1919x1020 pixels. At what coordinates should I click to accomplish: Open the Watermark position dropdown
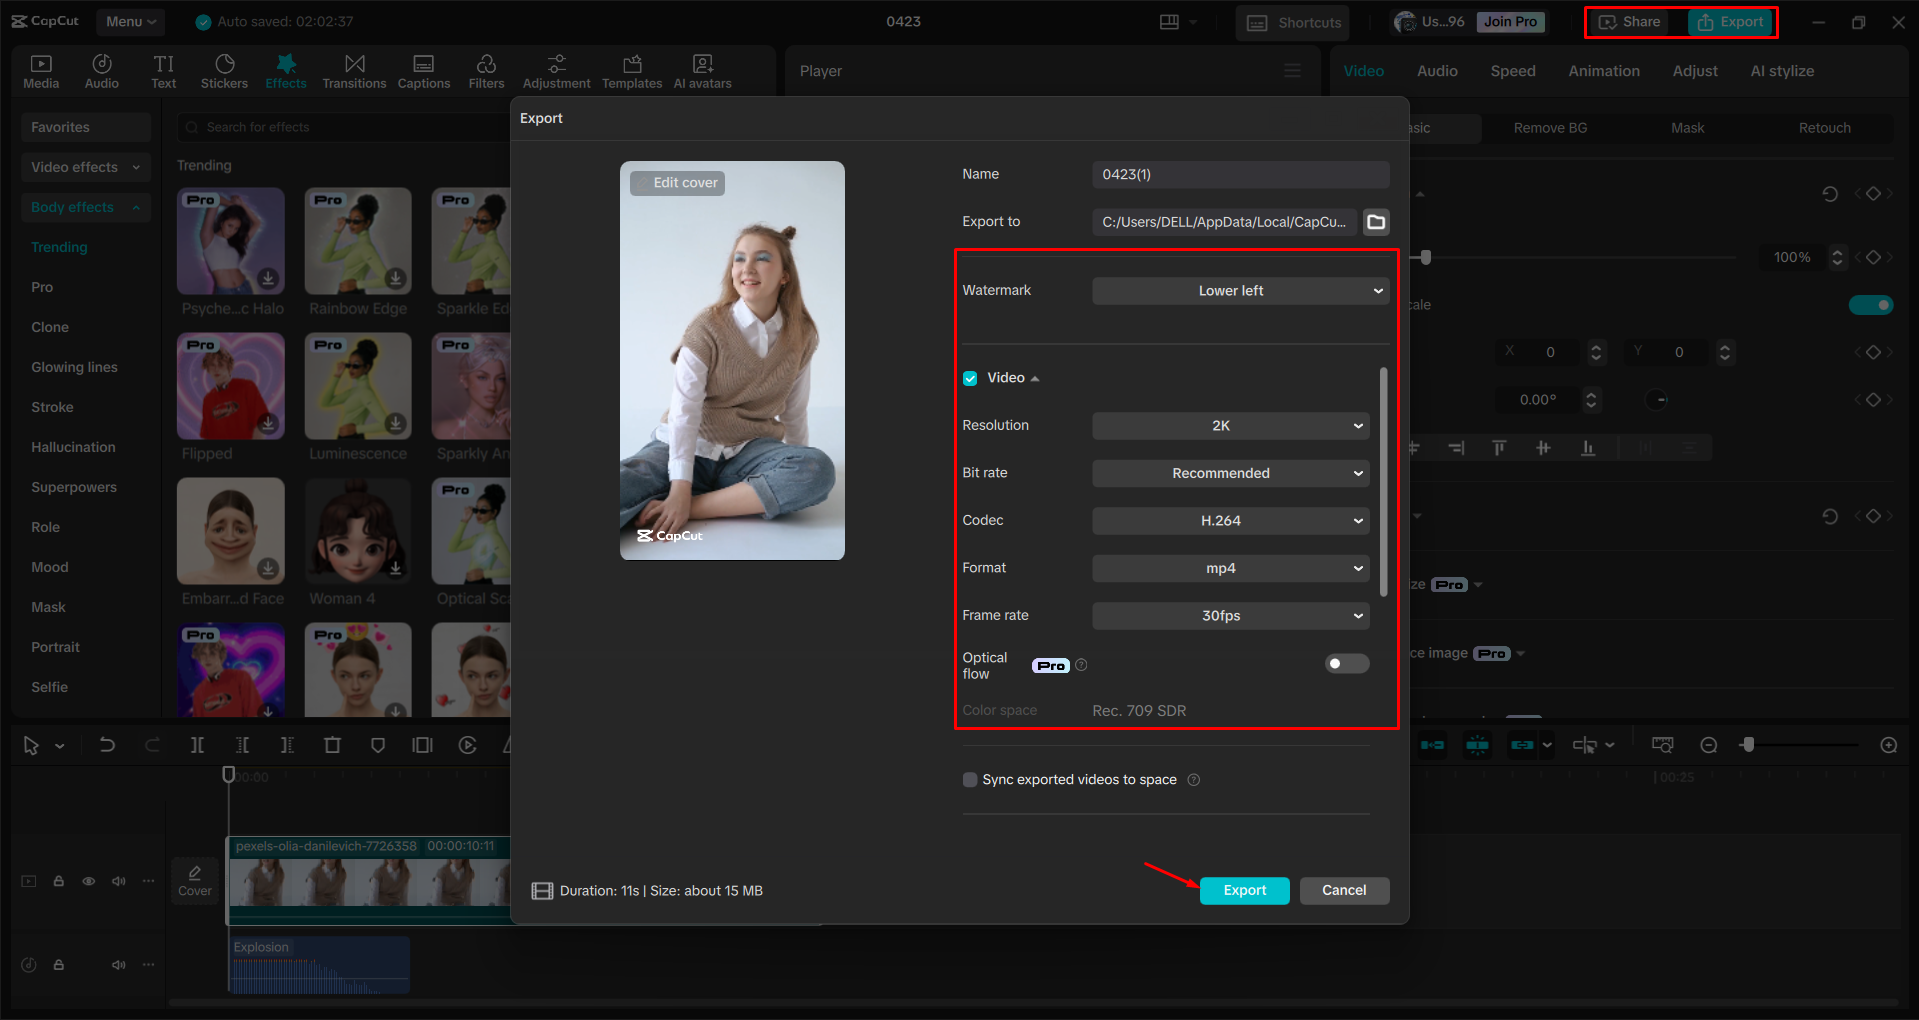pos(1240,291)
